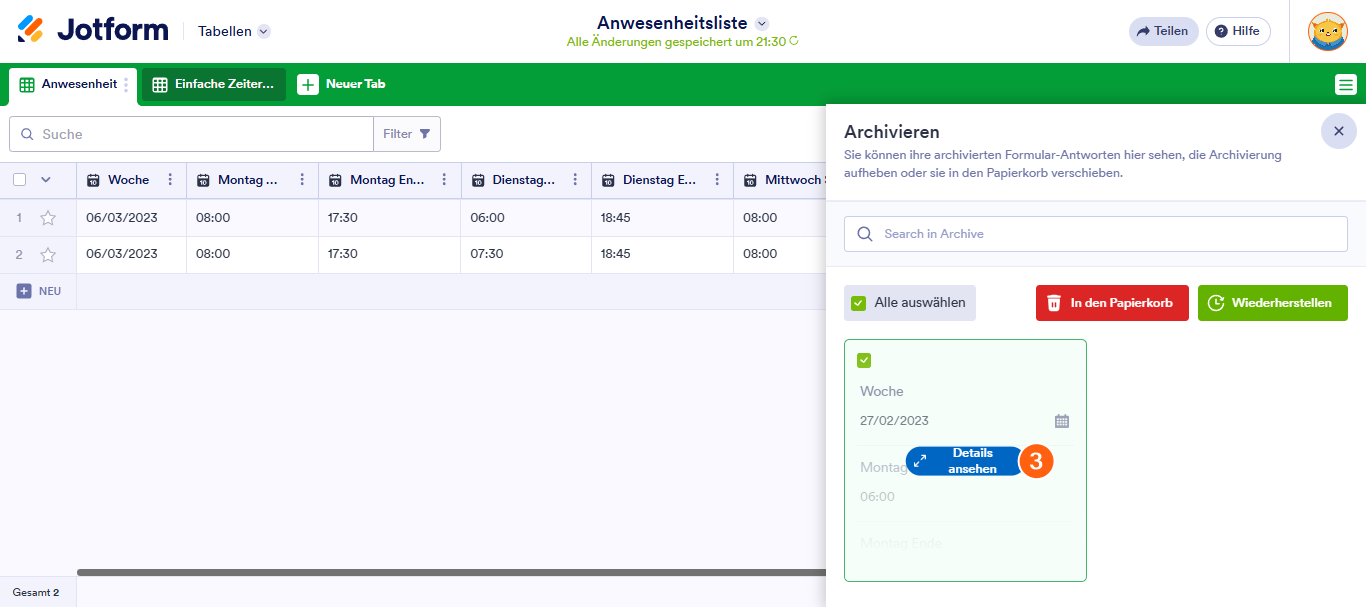
Task: Click the Teilen share button
Action: pyautogui.click(x=1163, y=31)
